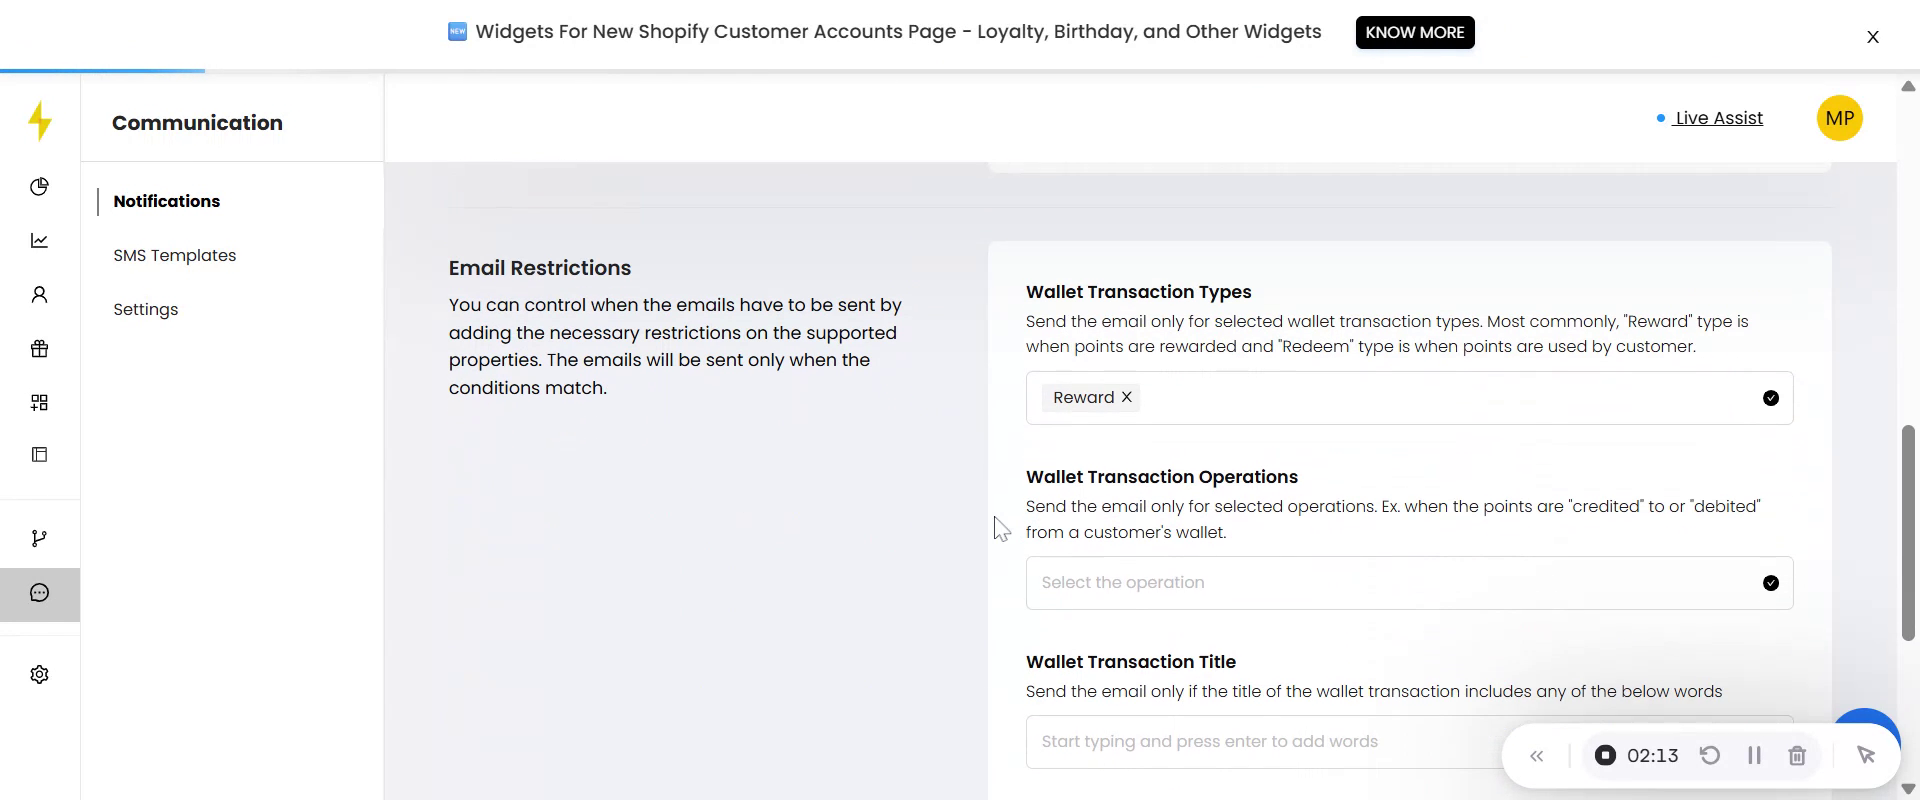Open the Live Assist link

coord(1718,119)
